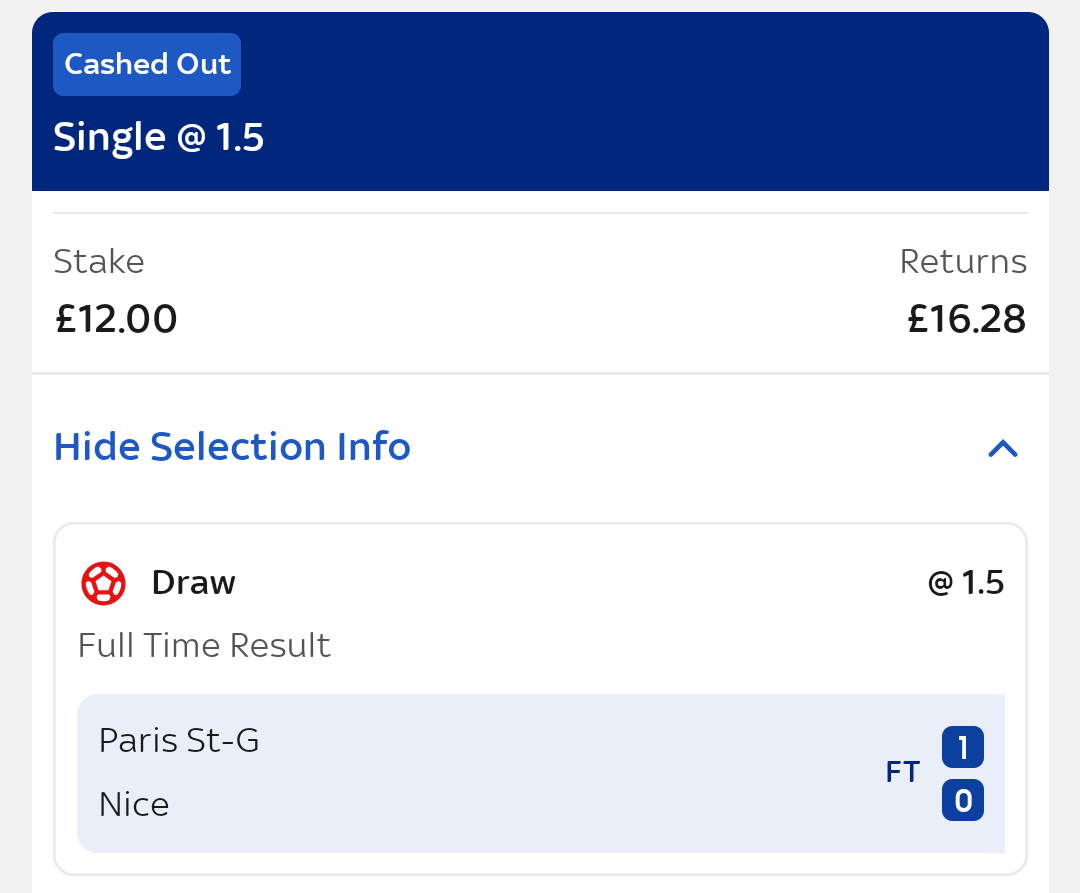Screen dimensions: 1080x893
Task: Click the Paris St-G score badge showing 1
Action: click(x=962, y=747)
